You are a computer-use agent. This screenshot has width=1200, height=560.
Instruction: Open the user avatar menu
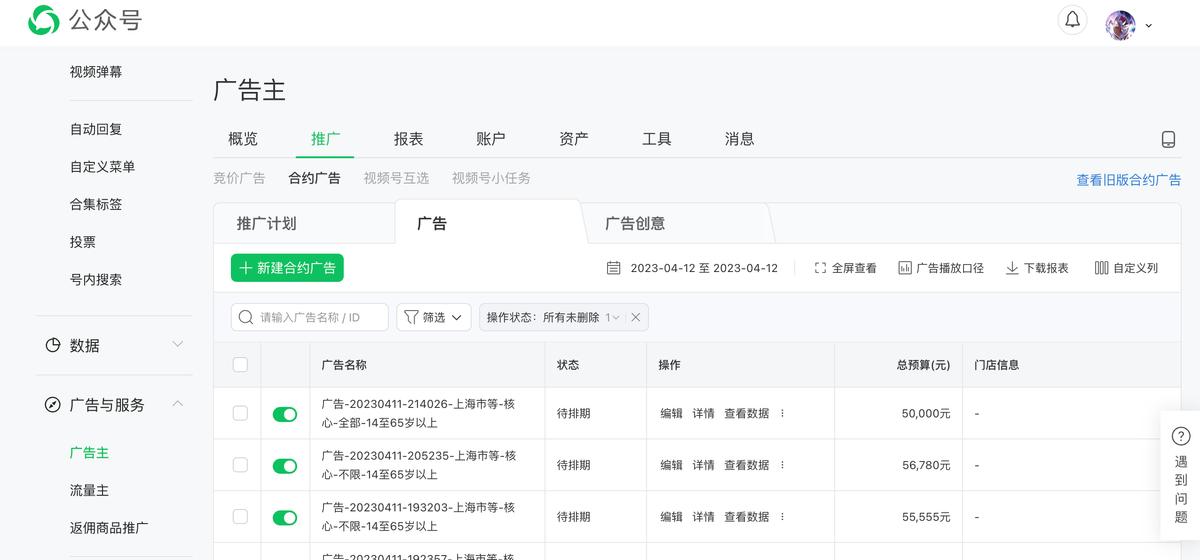(1120, 25)
